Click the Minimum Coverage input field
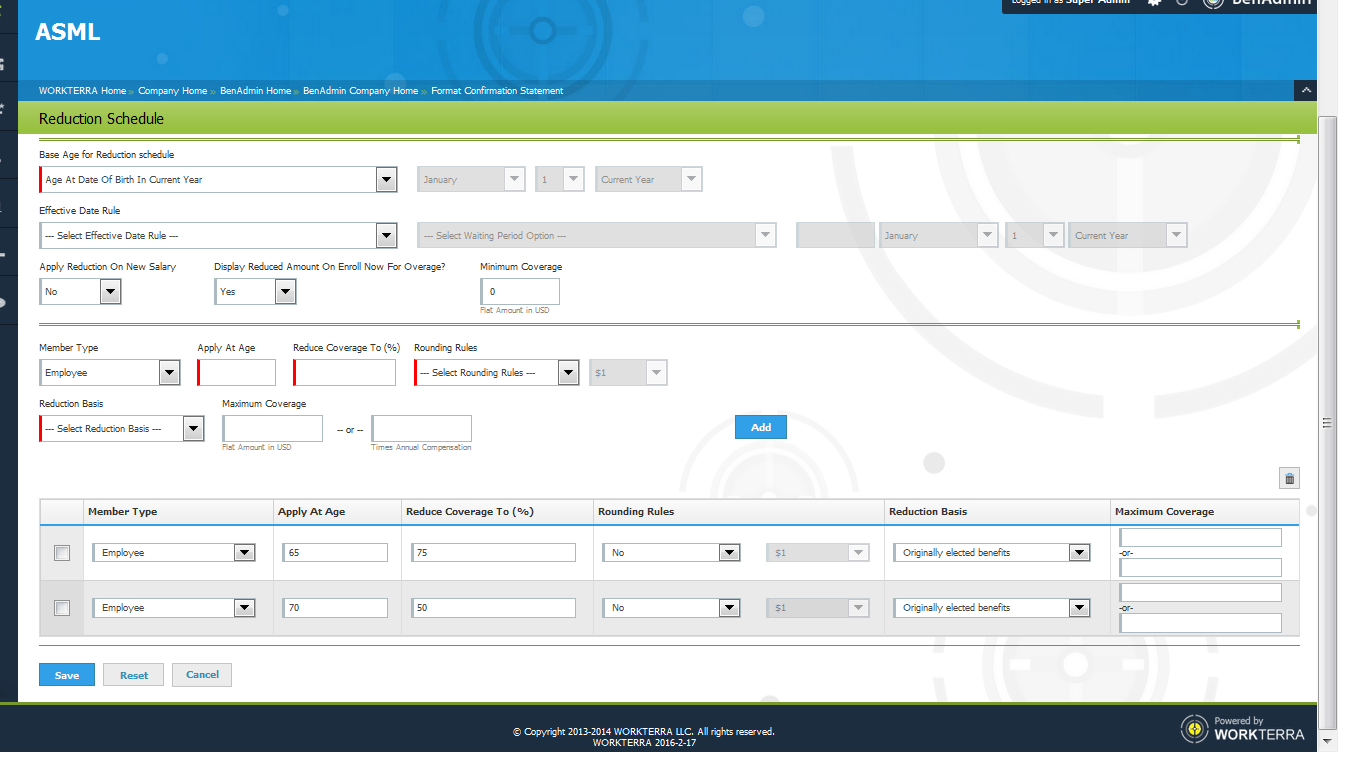Screen dimensions: 1366x768 (521, 292)
